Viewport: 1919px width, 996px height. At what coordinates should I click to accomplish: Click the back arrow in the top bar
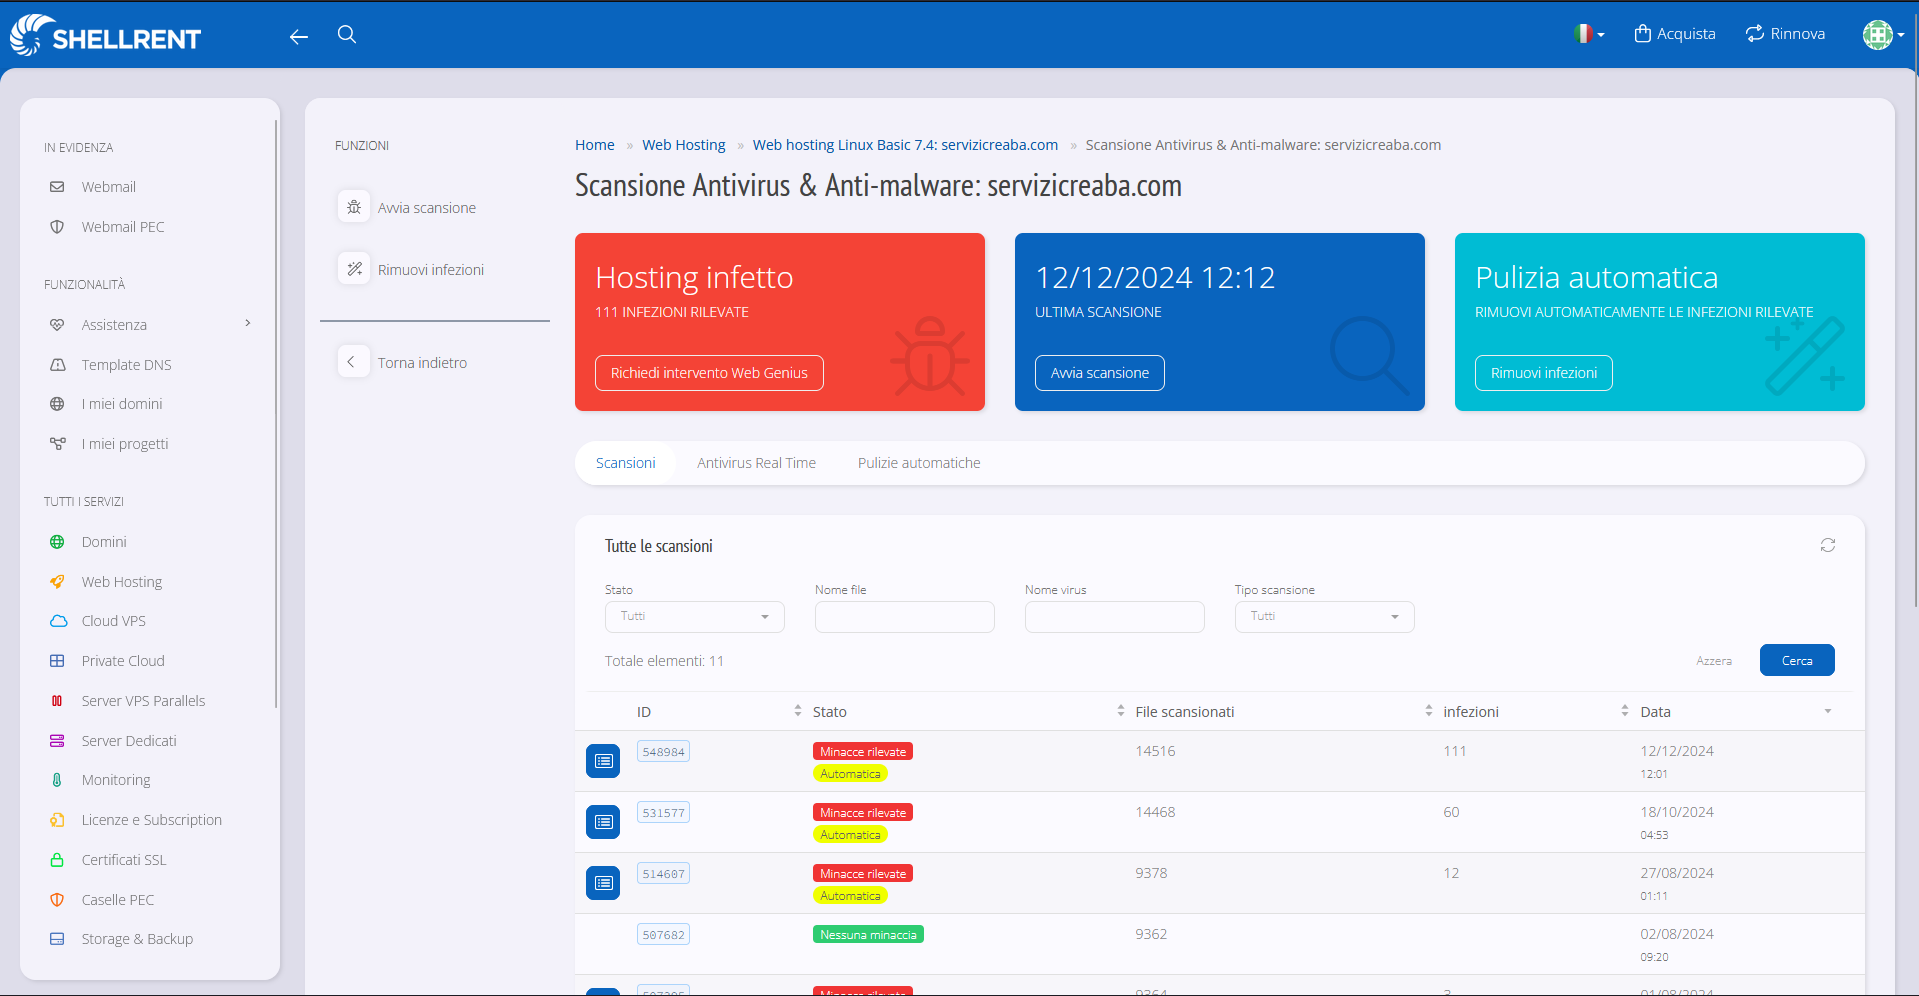pos(298,37)
